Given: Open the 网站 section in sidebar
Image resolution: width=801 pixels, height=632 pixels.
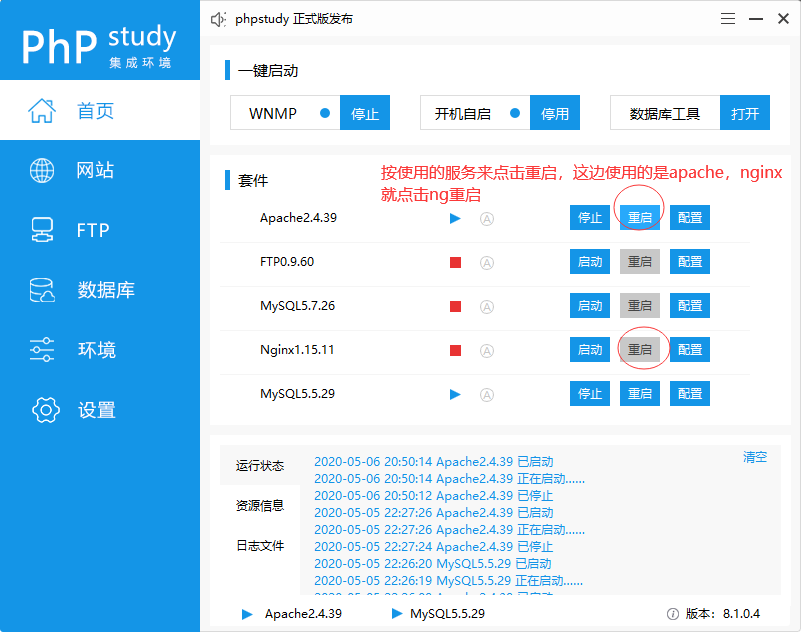Looking at the screenshot, I should pyautogui.click(x=95, y=170).
